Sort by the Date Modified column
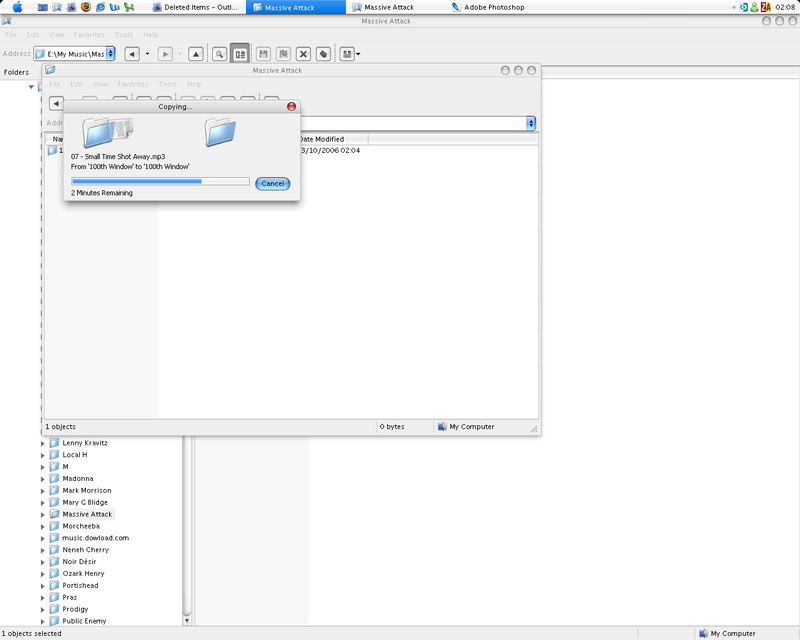Viewport: 800px width, 640px height. (x=332, y=139)
